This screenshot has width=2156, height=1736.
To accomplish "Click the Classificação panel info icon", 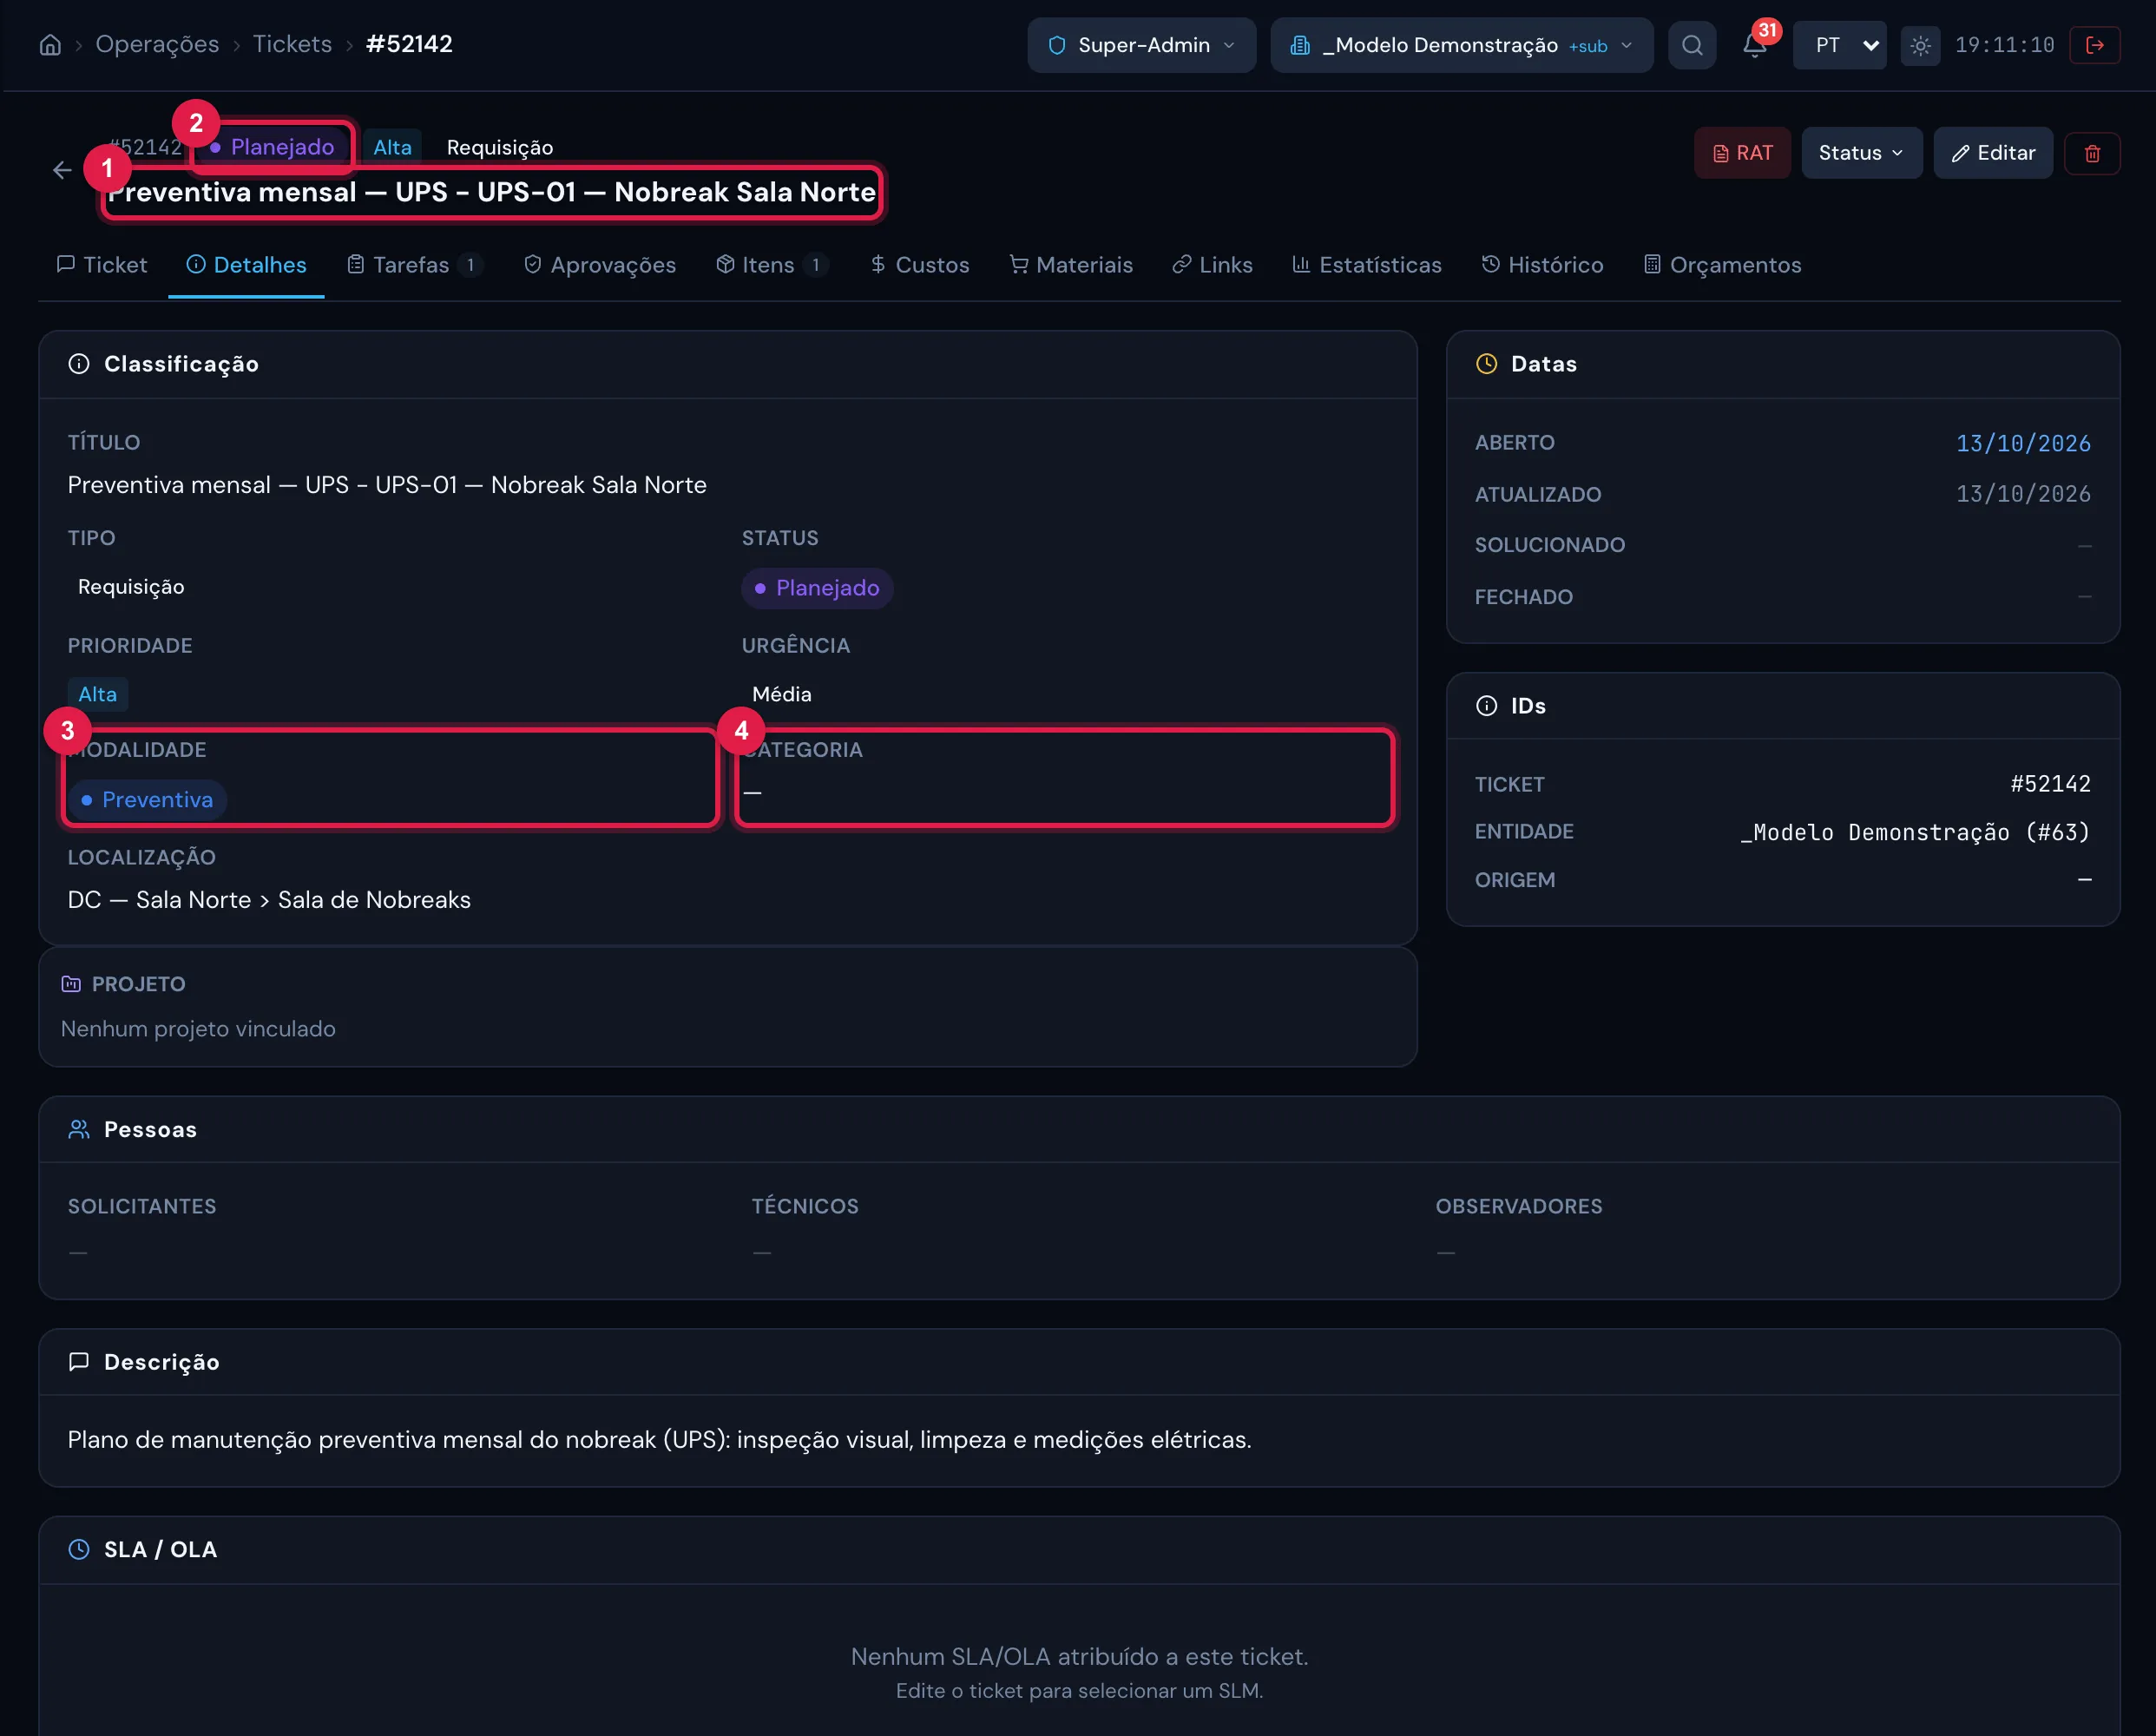I will tap(79, 364).
